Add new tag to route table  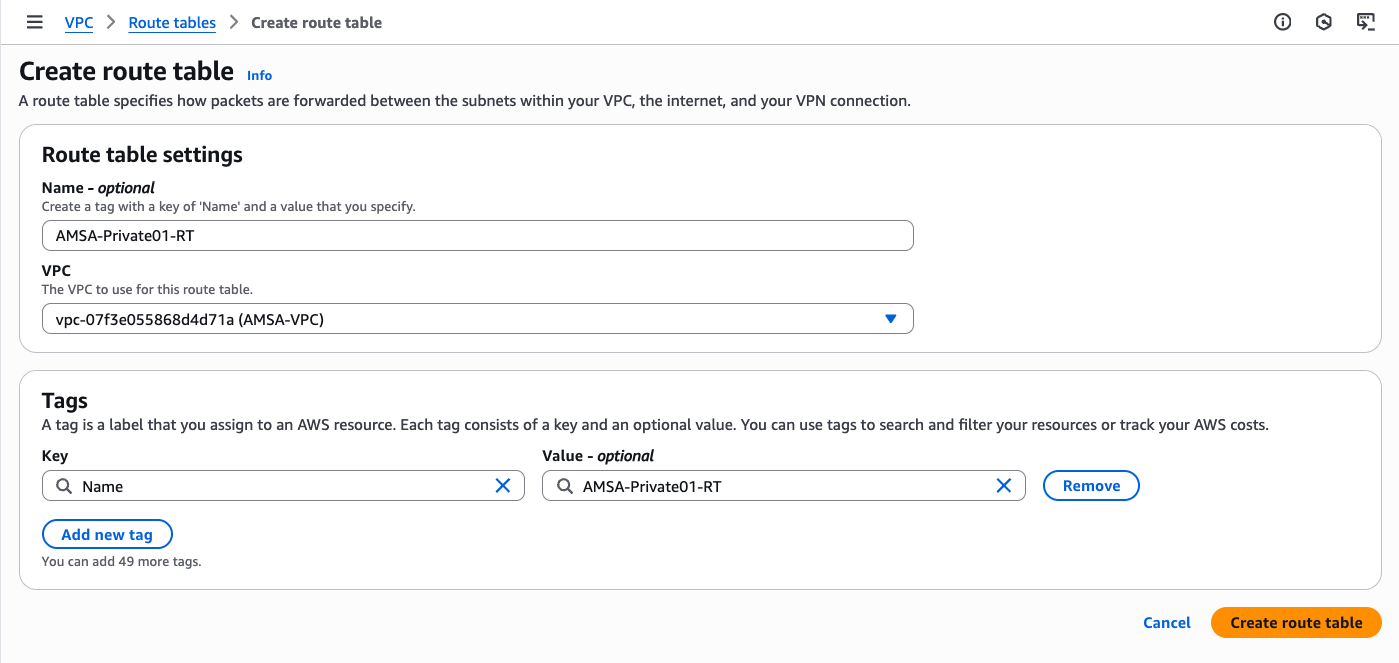(107, 534)
